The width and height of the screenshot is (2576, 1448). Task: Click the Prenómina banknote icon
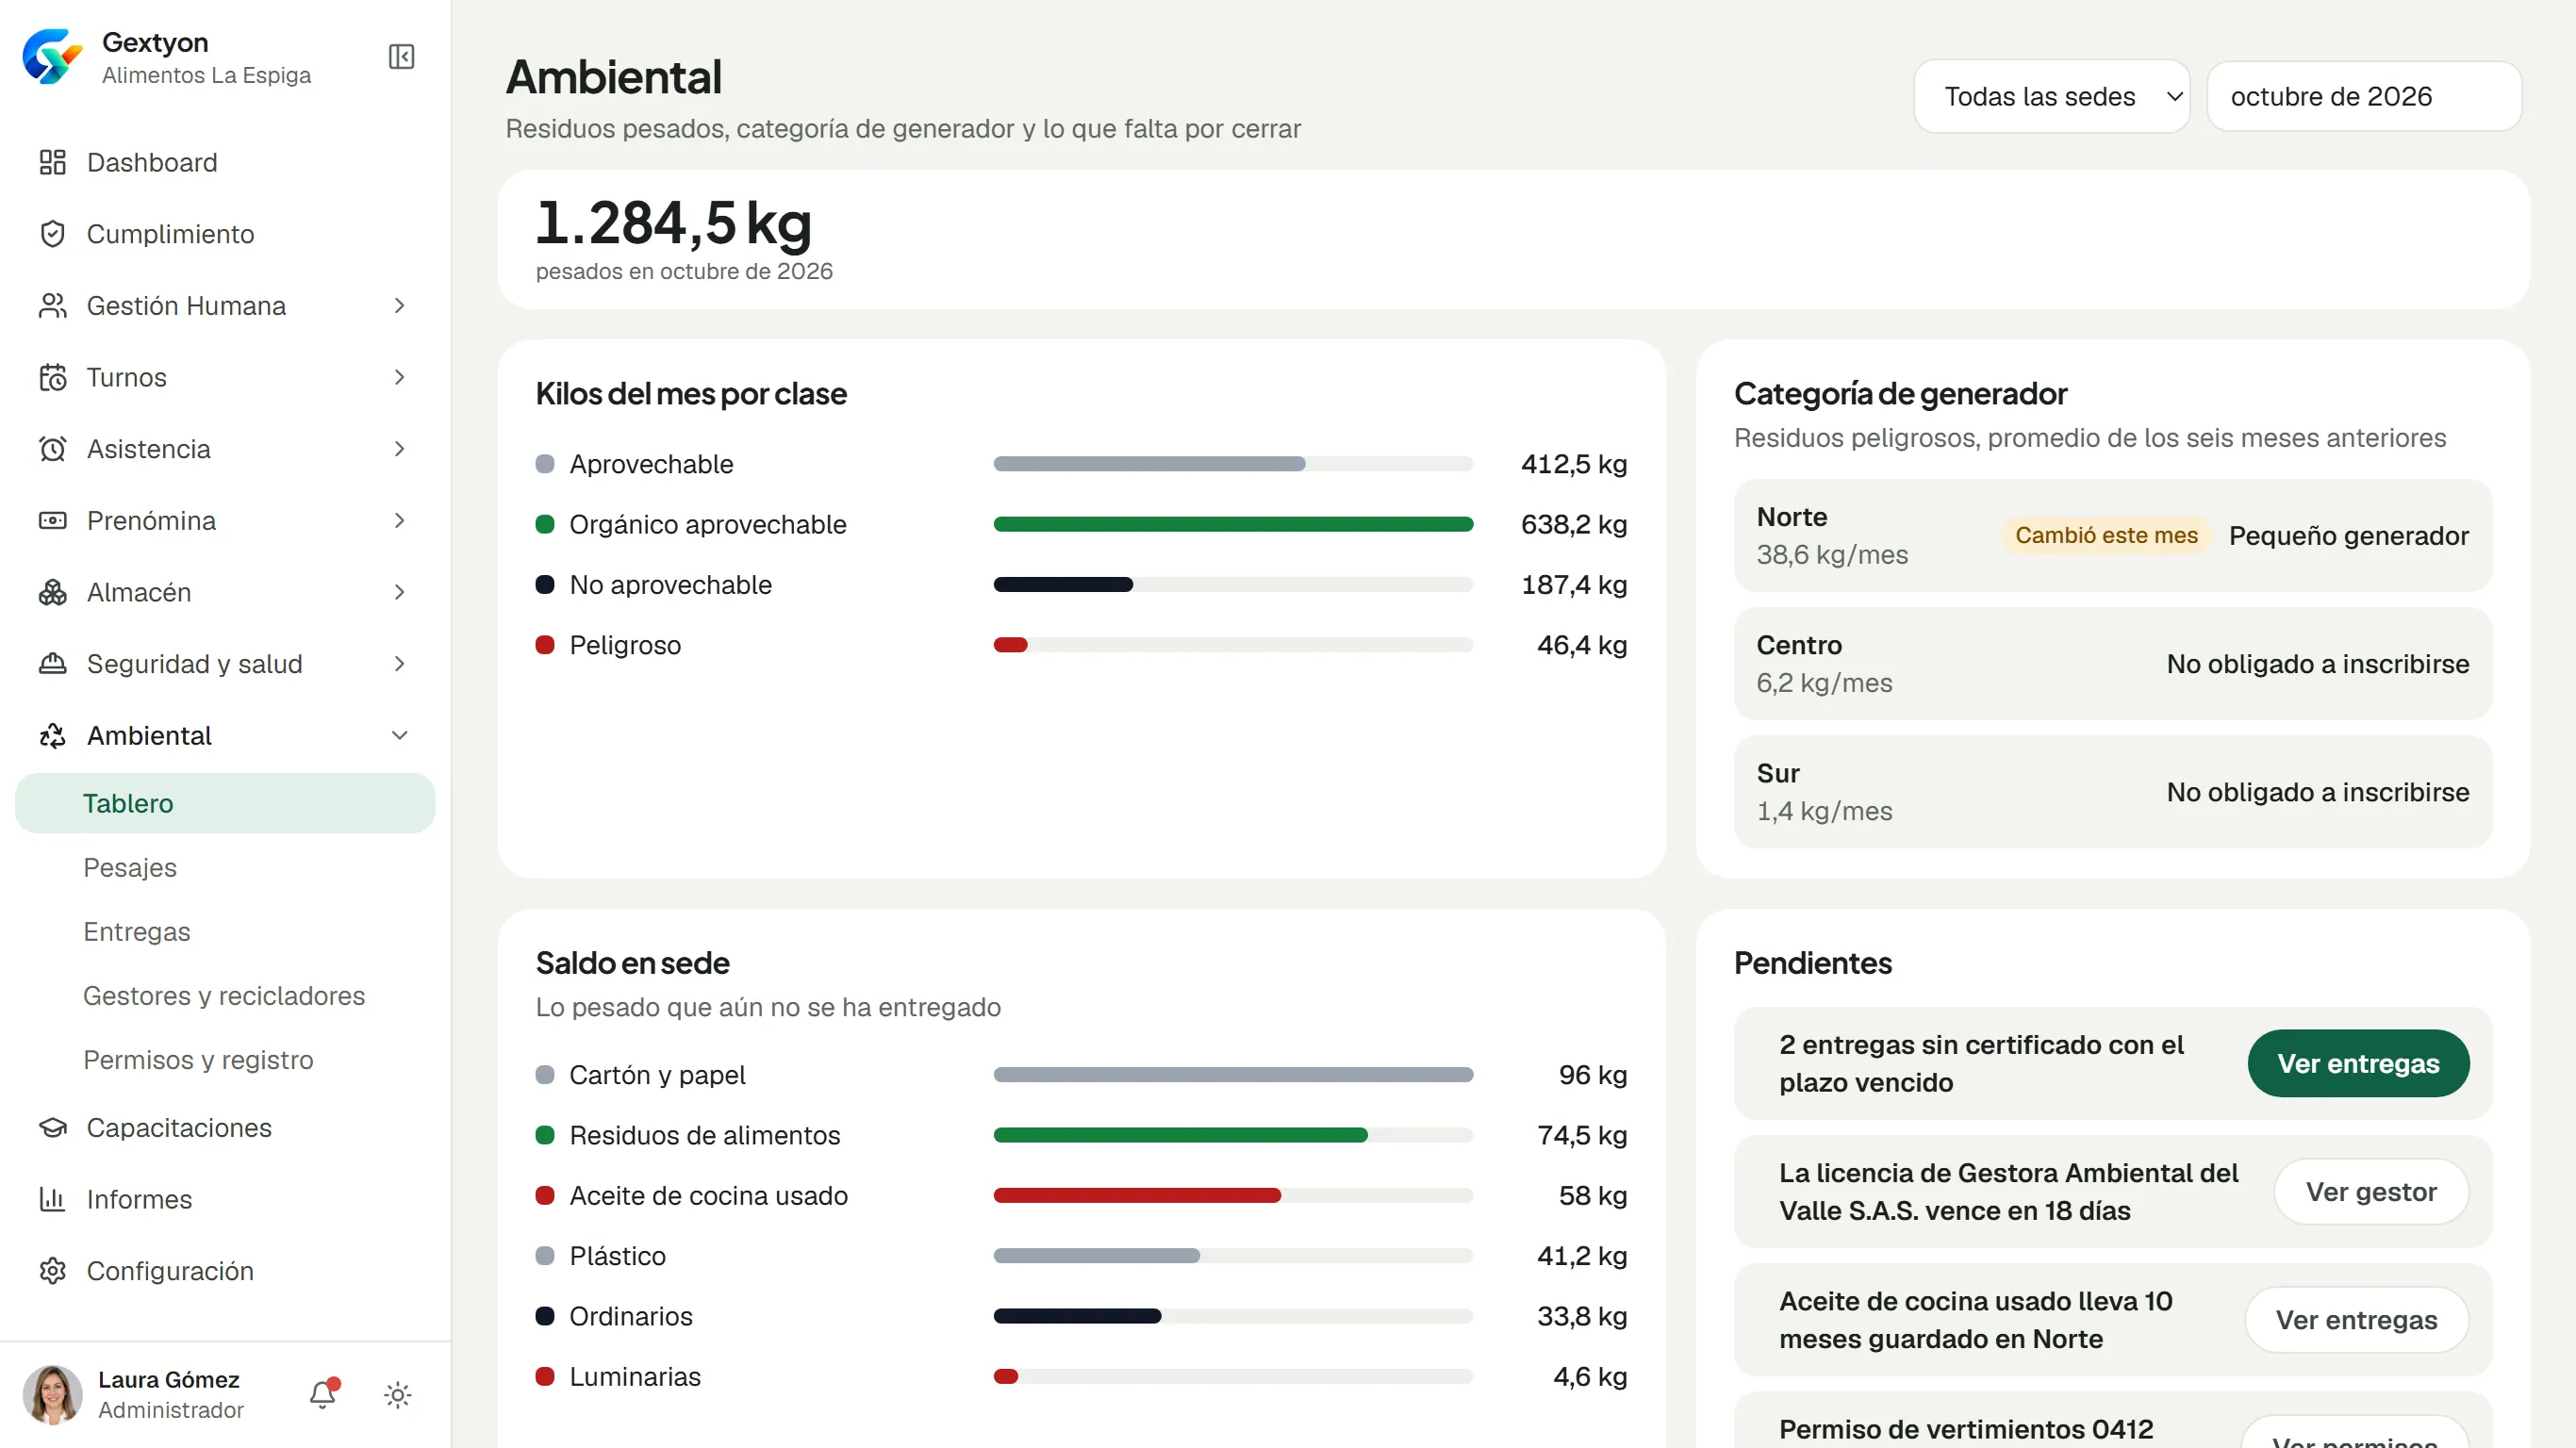click(52, 521)
